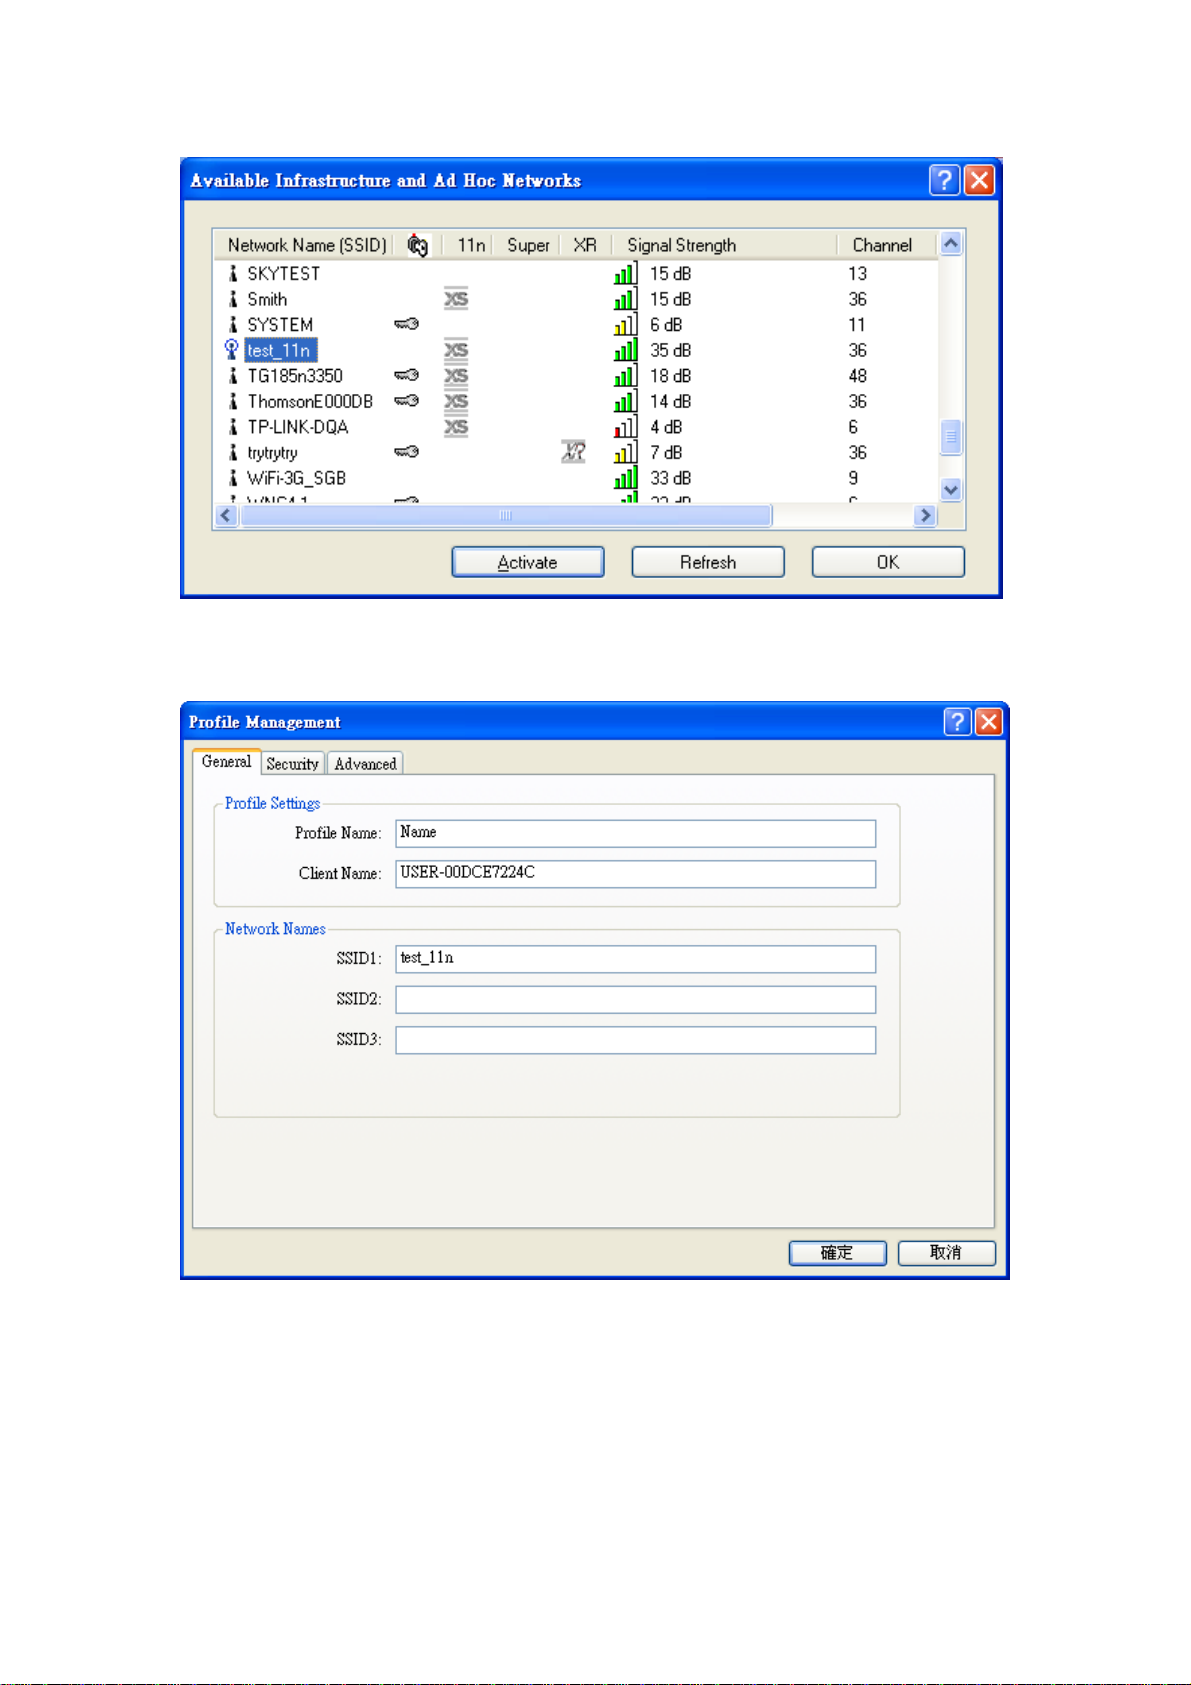Click the XS icon in TP-LINK-DQA row
Screen dimensions: 1191x1685
[456, 427]
